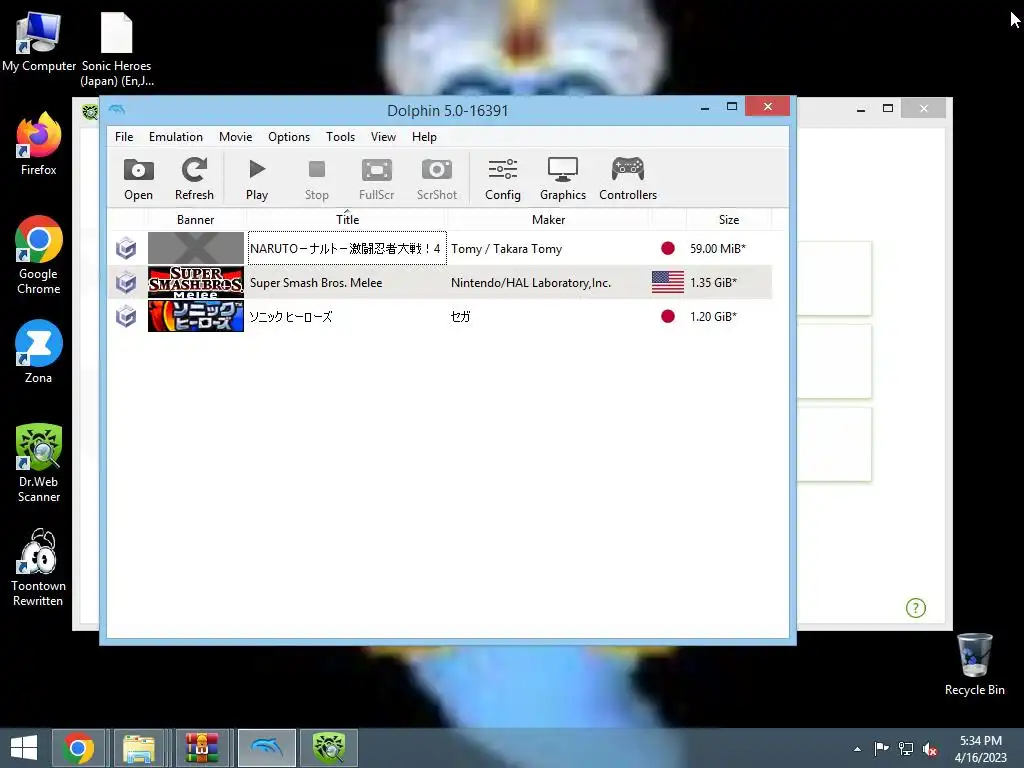This screenshot has width=1024, height=768.
Task: Click the muted volume tray icon
Action: pos(929,749)
